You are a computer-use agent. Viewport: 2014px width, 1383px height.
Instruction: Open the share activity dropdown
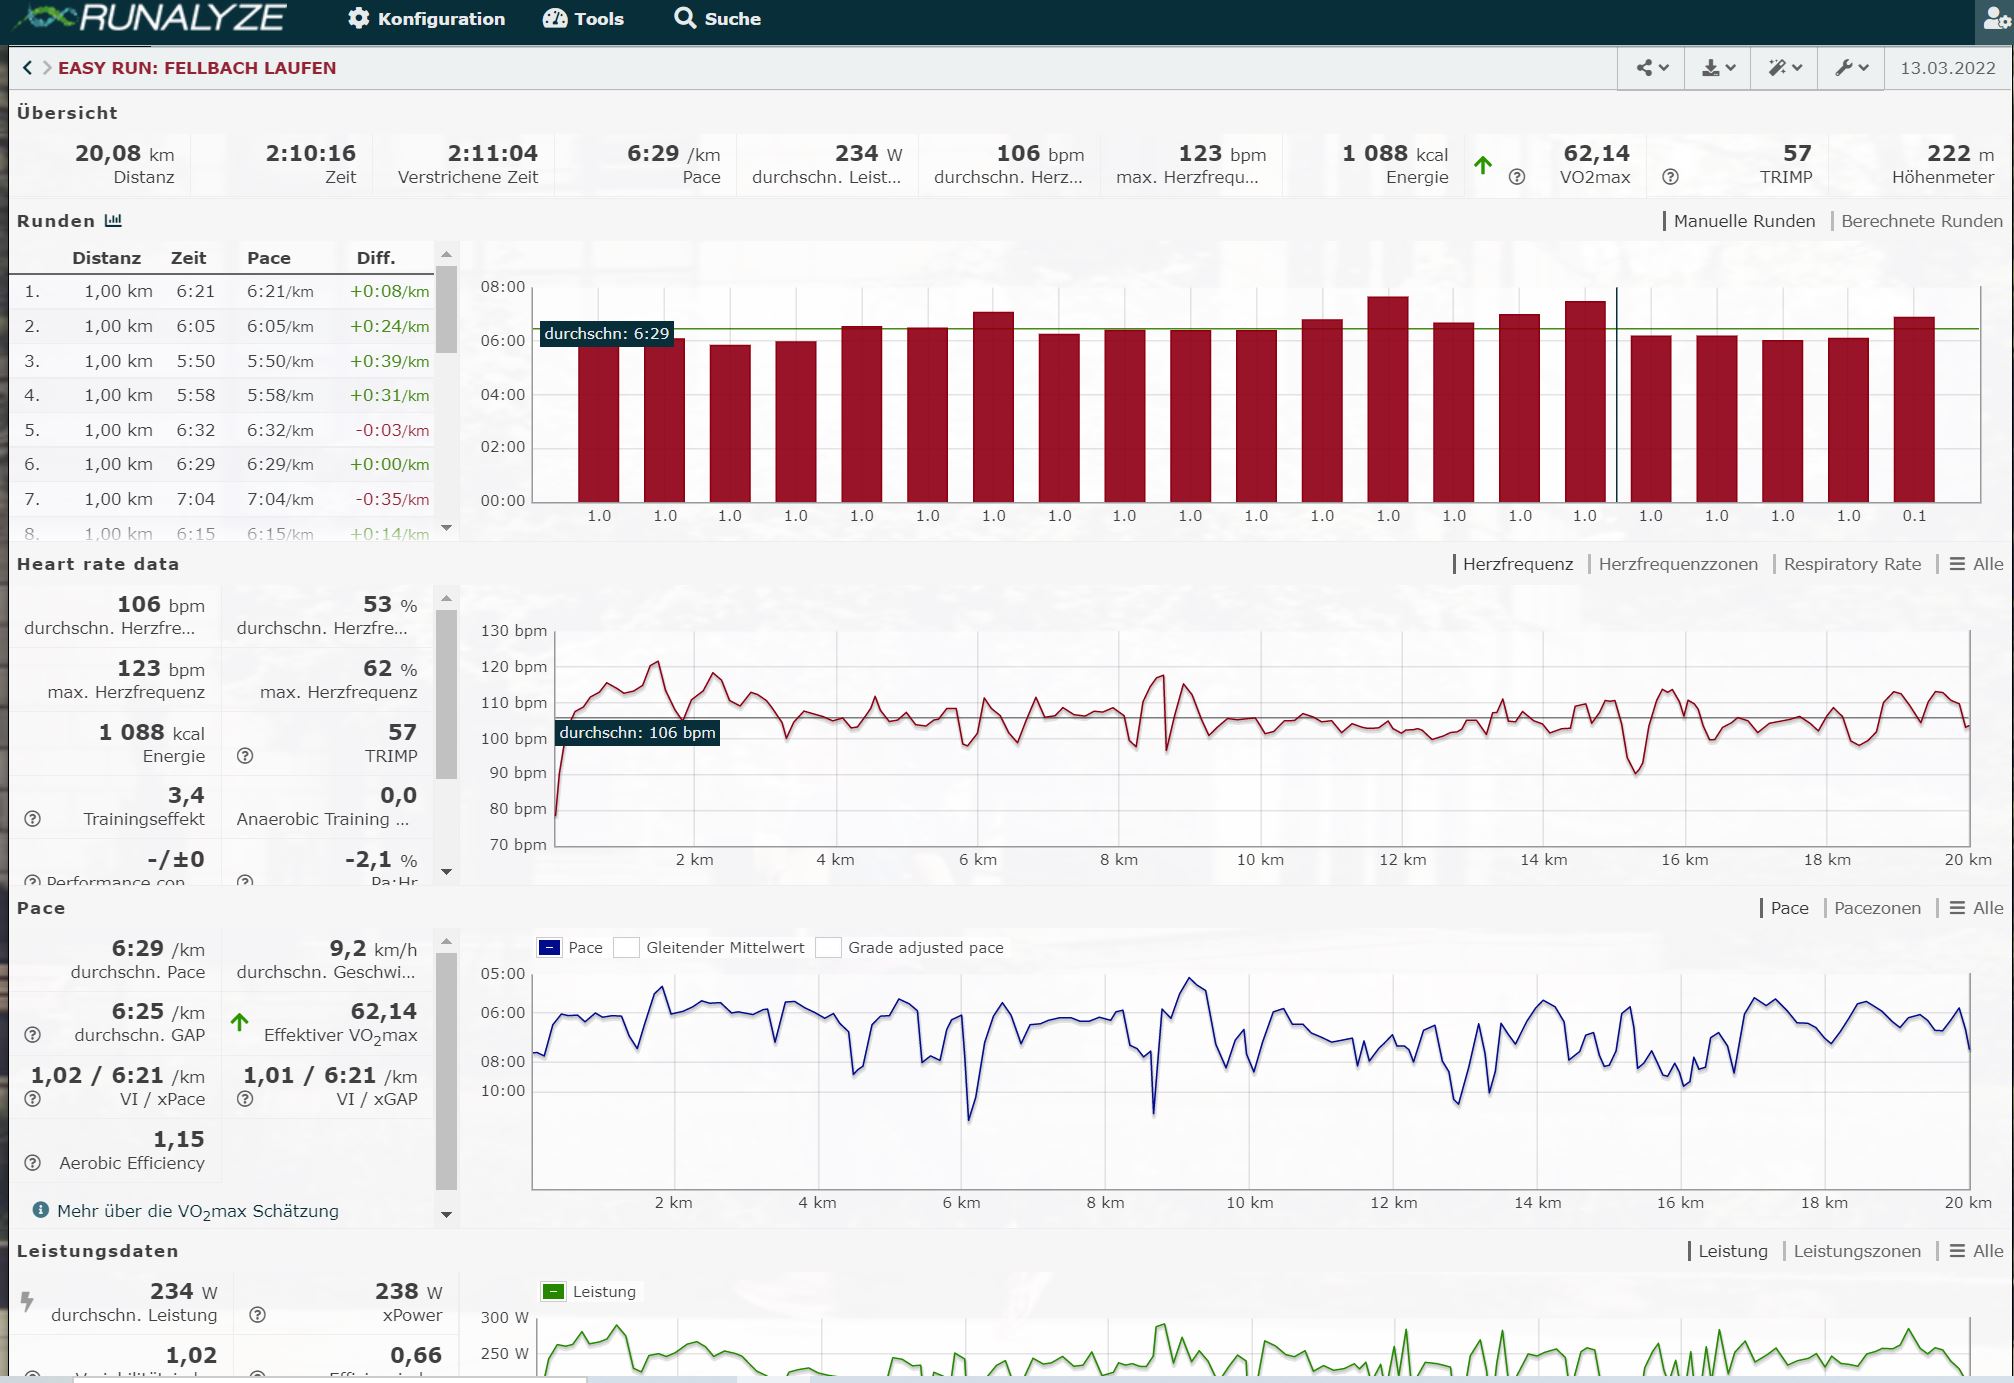(1652, 68)
